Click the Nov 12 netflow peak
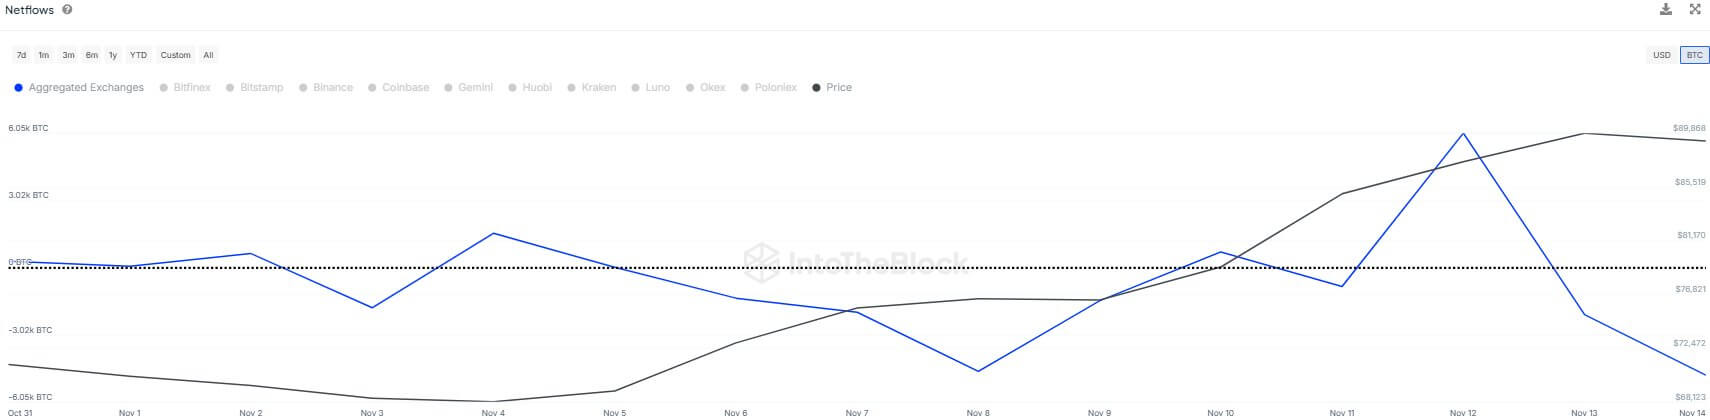This screenshot has width=1710, height=420. (1463, 134)
